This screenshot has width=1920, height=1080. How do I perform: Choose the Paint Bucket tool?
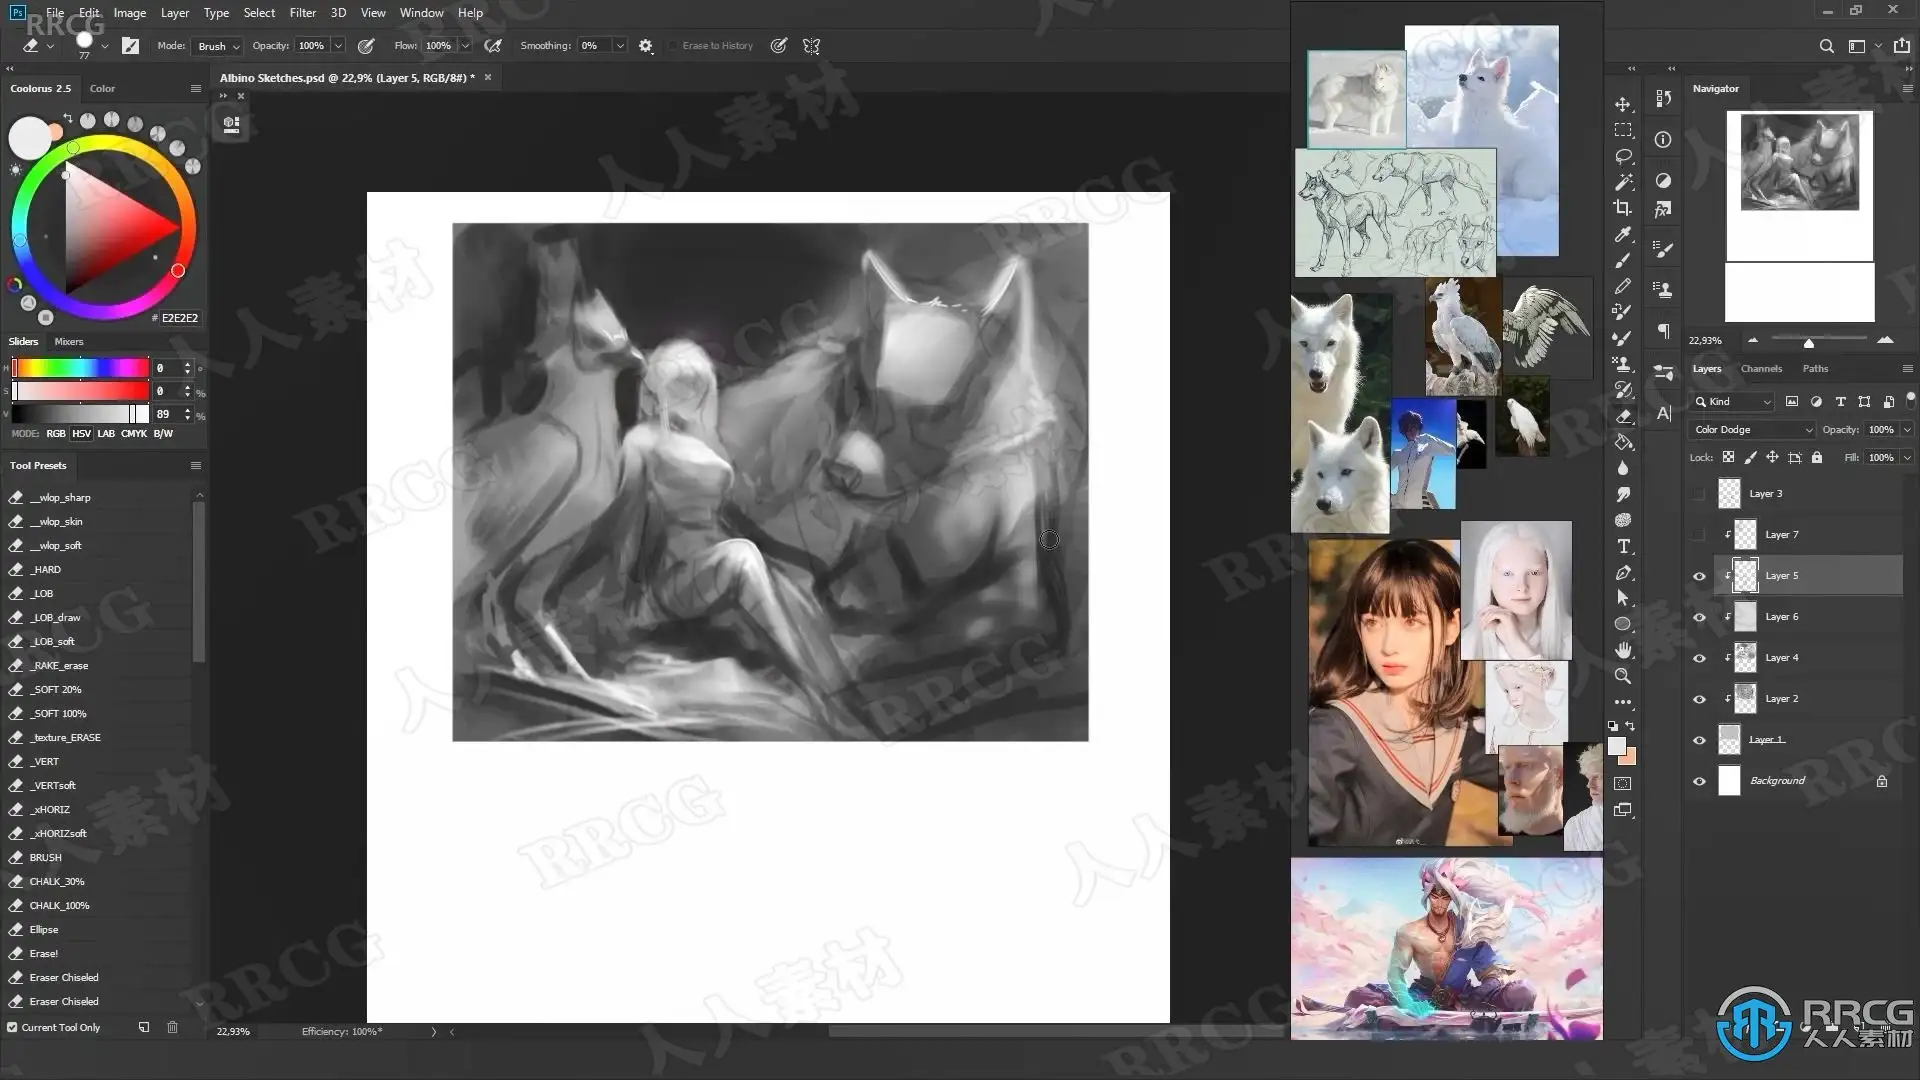(x=1623, y=443)
